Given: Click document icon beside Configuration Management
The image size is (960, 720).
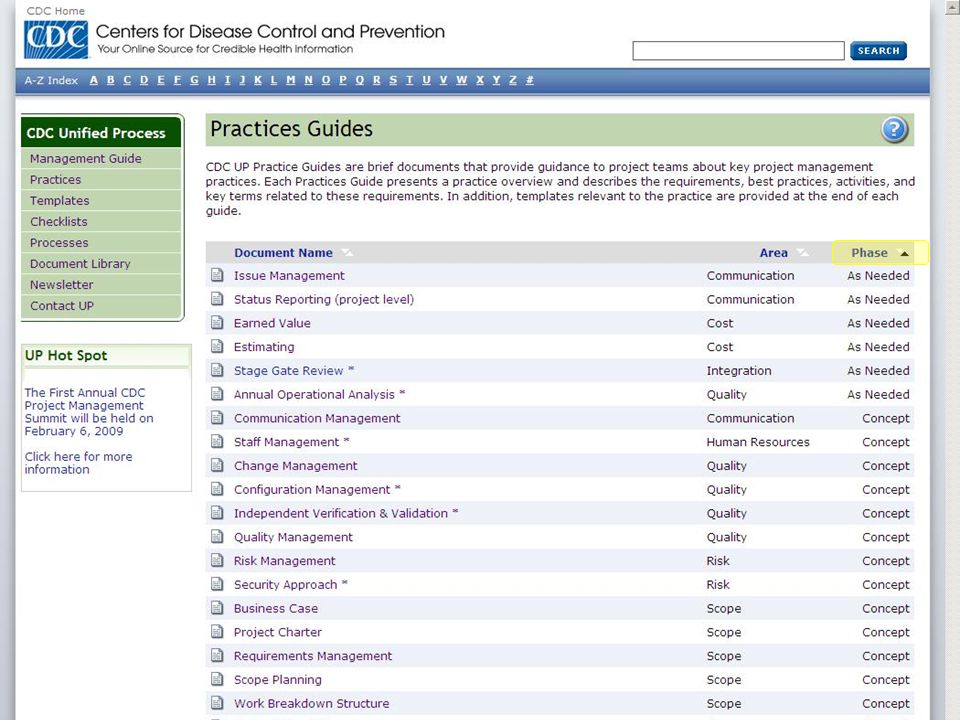Looking at the screenshot, I should [x=217, y=489].
